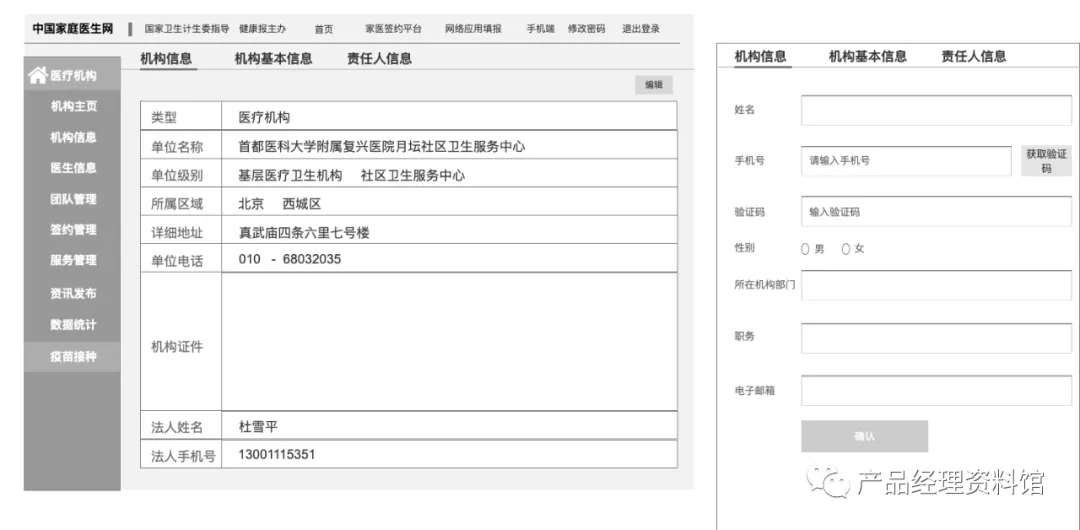This screenshot has width=1080, height=530.
Task: Open 网络应用填报 link
Action: tap(473, 29)
